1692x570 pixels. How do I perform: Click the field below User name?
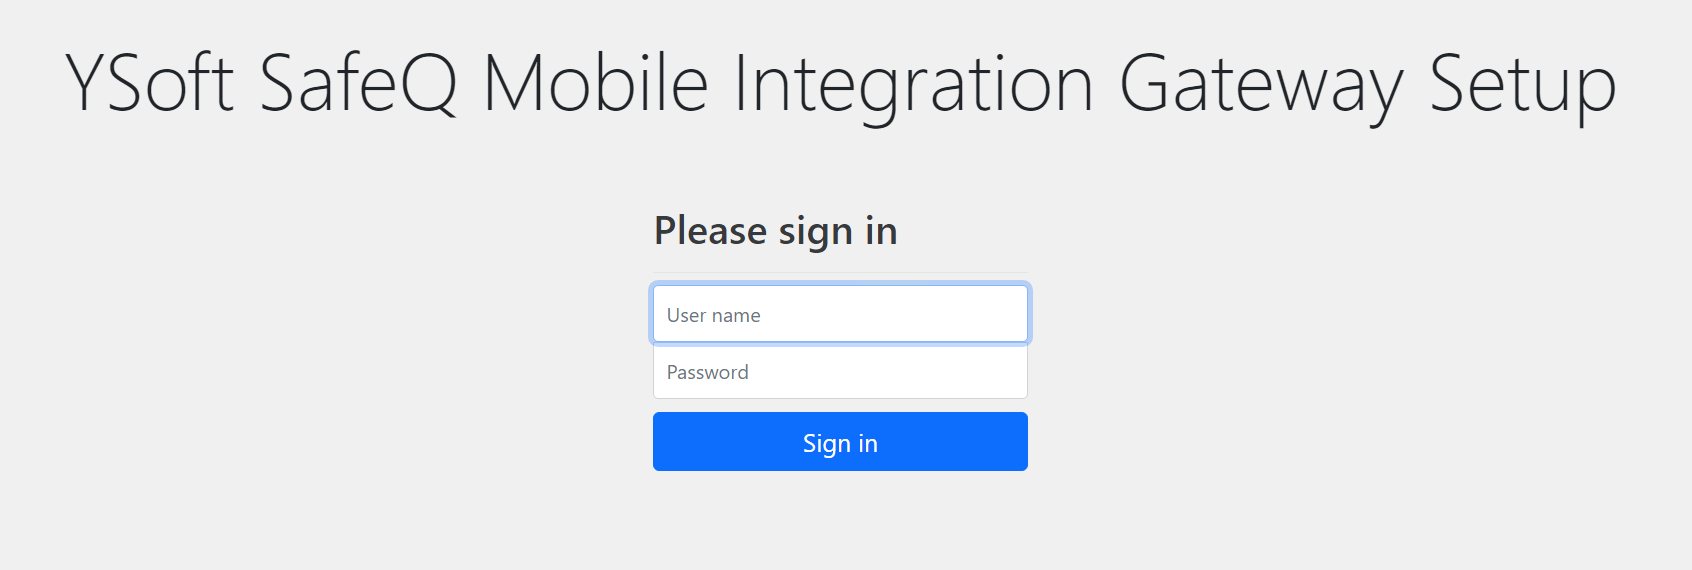(840, 372)
